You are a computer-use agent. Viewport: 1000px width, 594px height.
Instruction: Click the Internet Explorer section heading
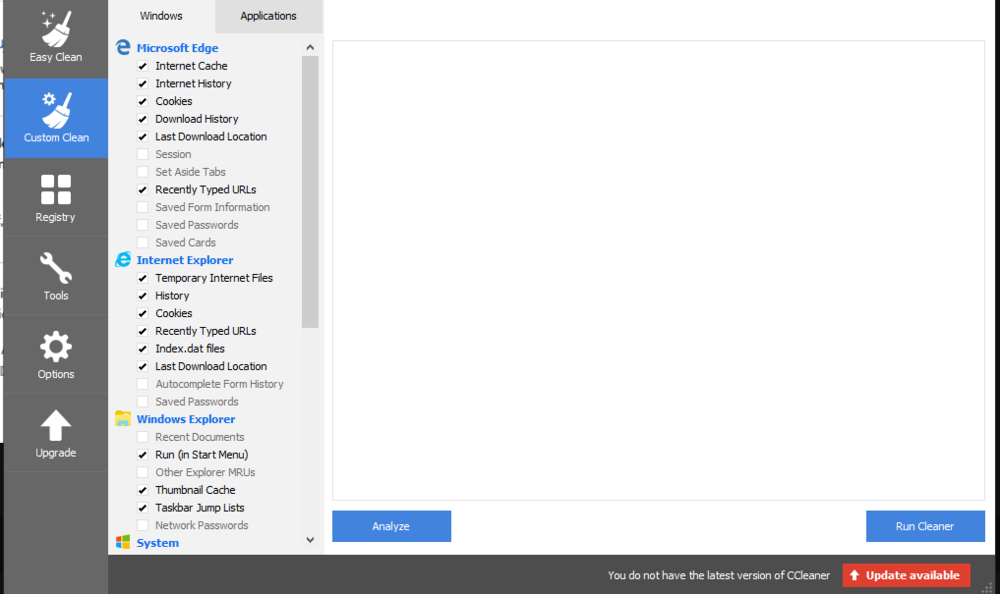pyautogui.click(x=185, y=260)
